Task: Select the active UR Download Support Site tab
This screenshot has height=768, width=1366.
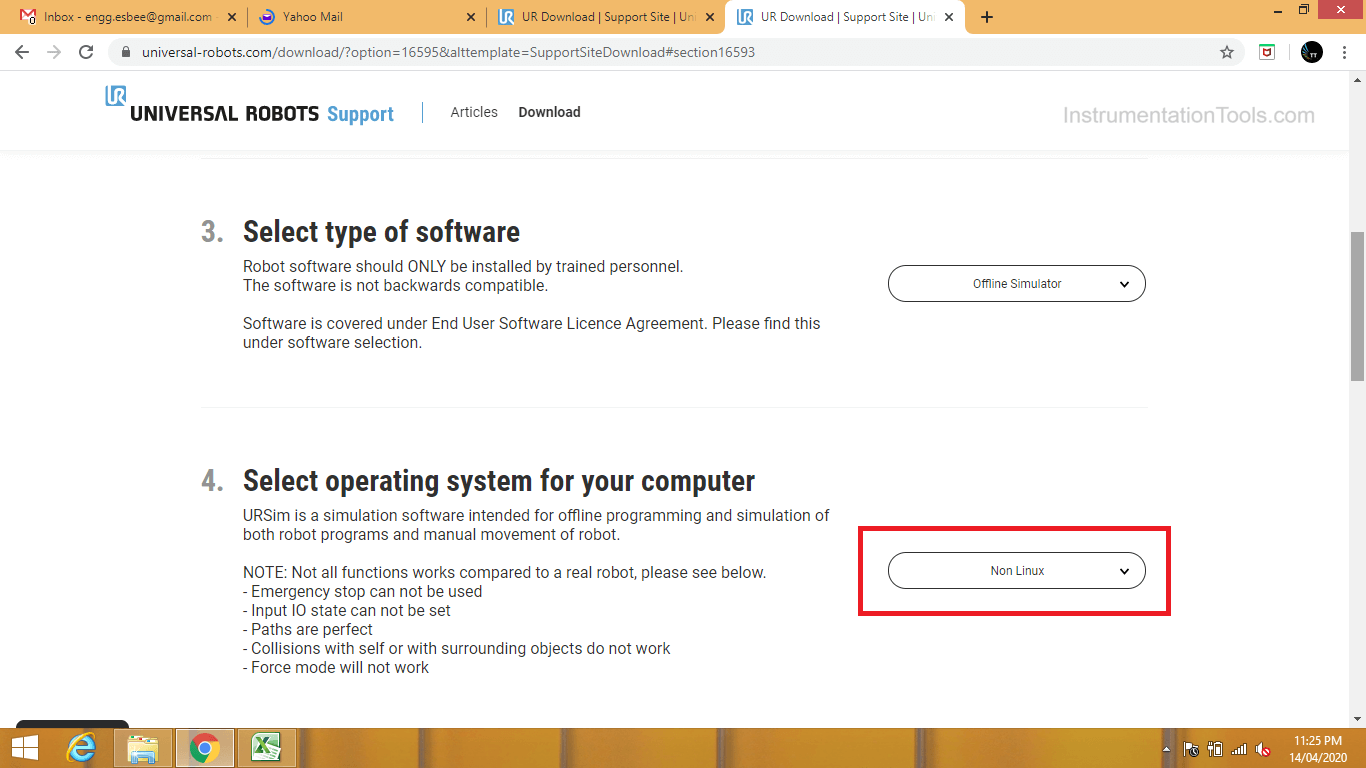Action: [x=843, y=17]
